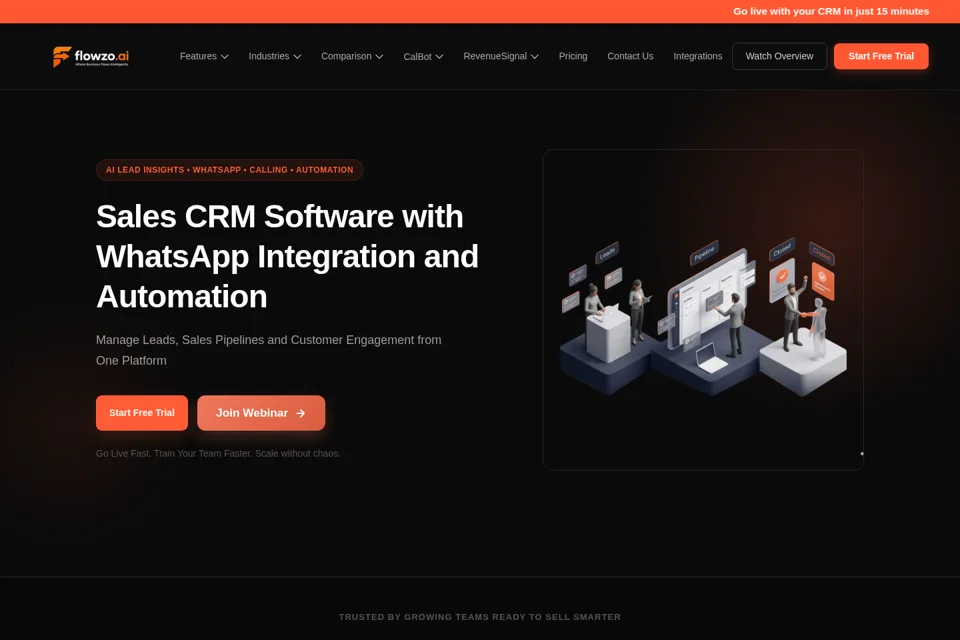Open the Industries dropdown
The width and height of the screenshot is (960, 640).
coord(274,56)
